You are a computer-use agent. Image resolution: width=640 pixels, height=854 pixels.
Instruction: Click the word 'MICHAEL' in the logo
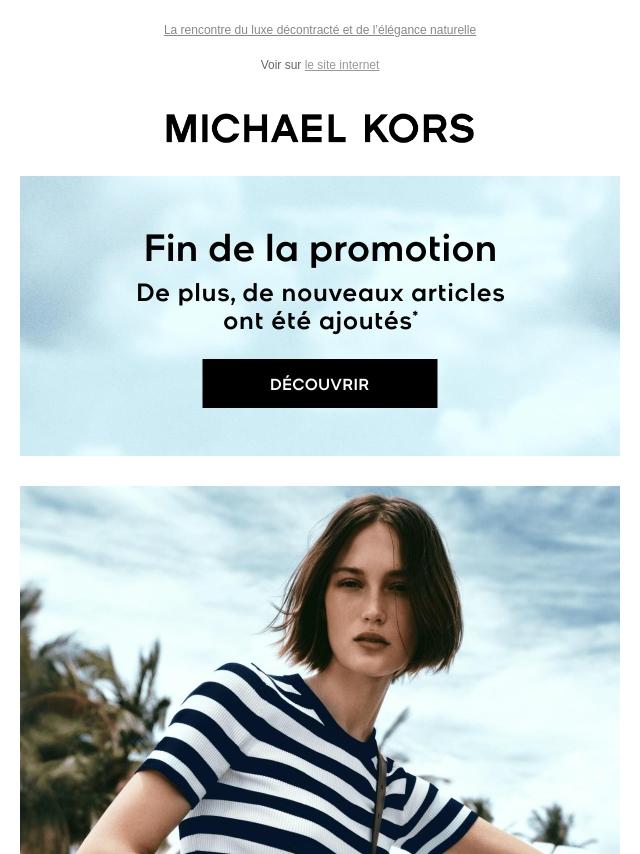[255, 129]
